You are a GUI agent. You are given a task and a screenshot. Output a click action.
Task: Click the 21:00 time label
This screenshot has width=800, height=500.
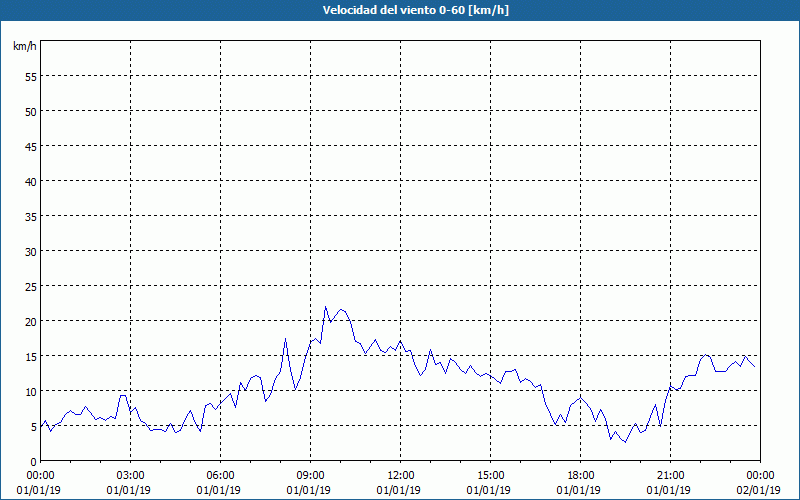point(670,476)
